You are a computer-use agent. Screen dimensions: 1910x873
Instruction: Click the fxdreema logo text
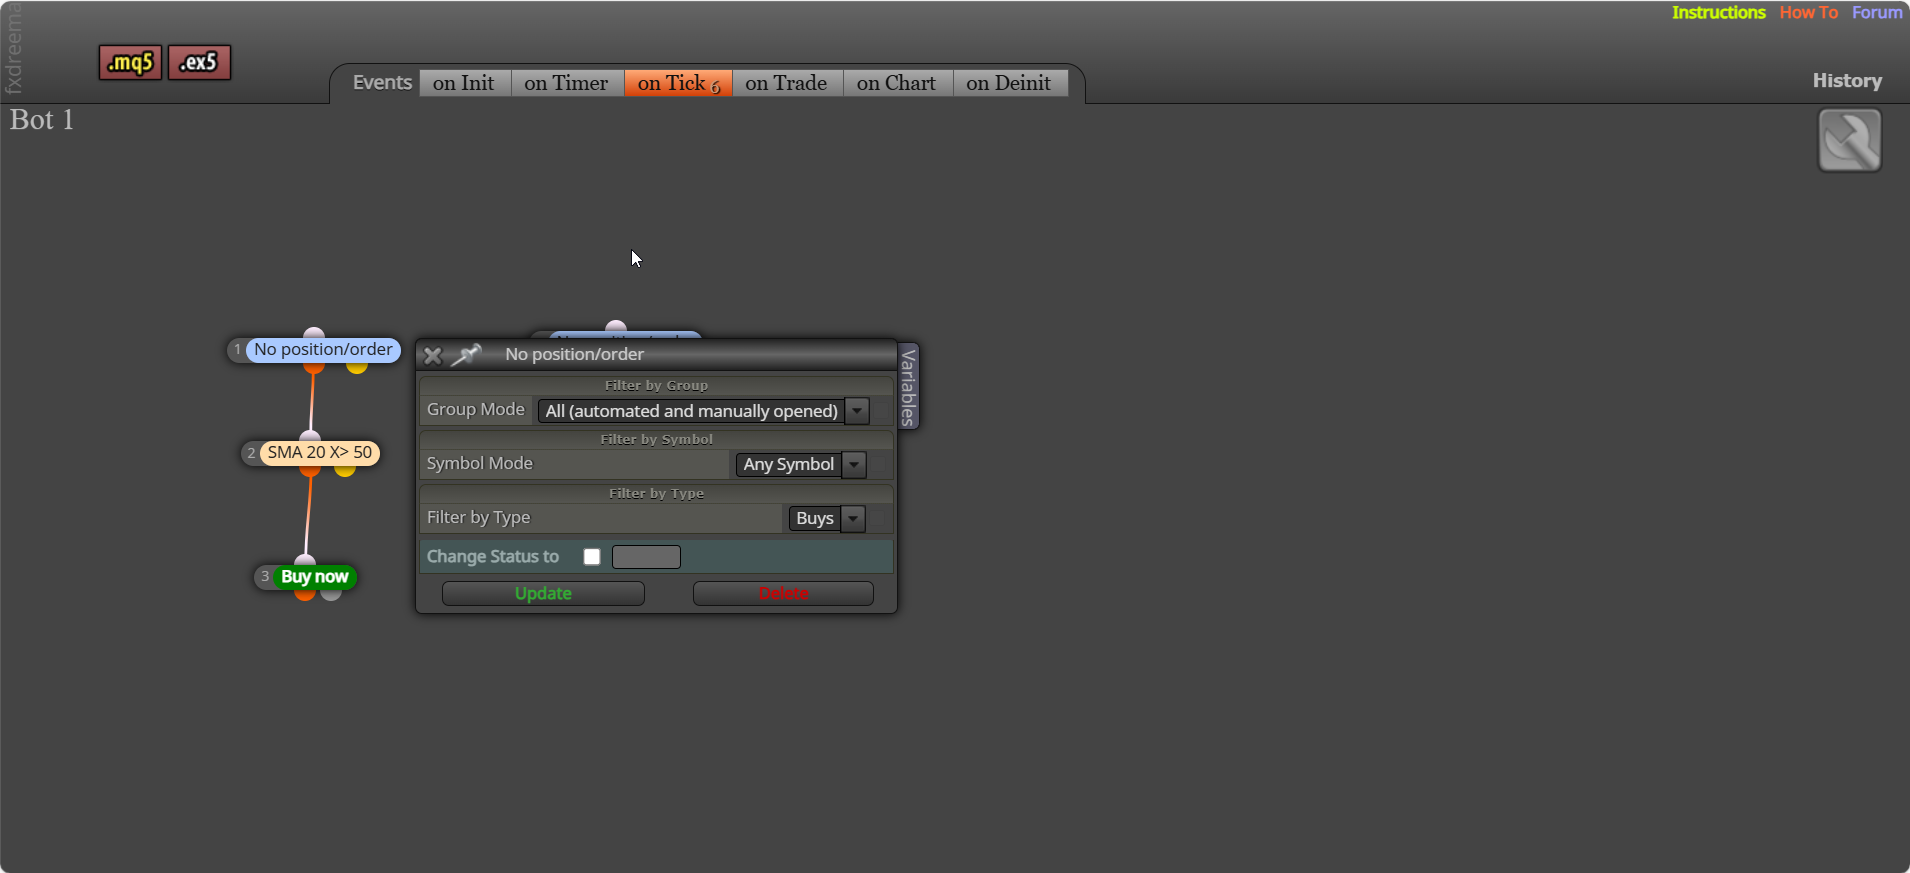pyautogui.click(x=13, y=48)
